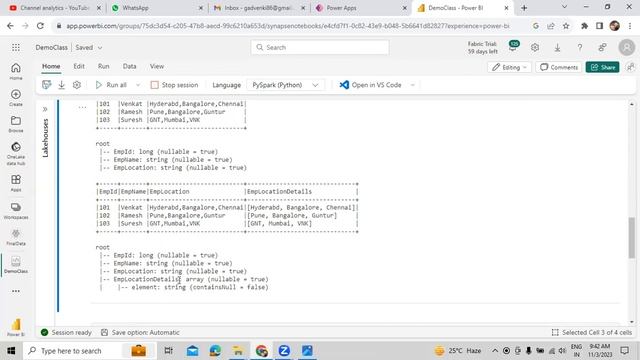This screenshot has height=360, width=640.
Task: Click Open in VS Code button
Action: point(371,85)
